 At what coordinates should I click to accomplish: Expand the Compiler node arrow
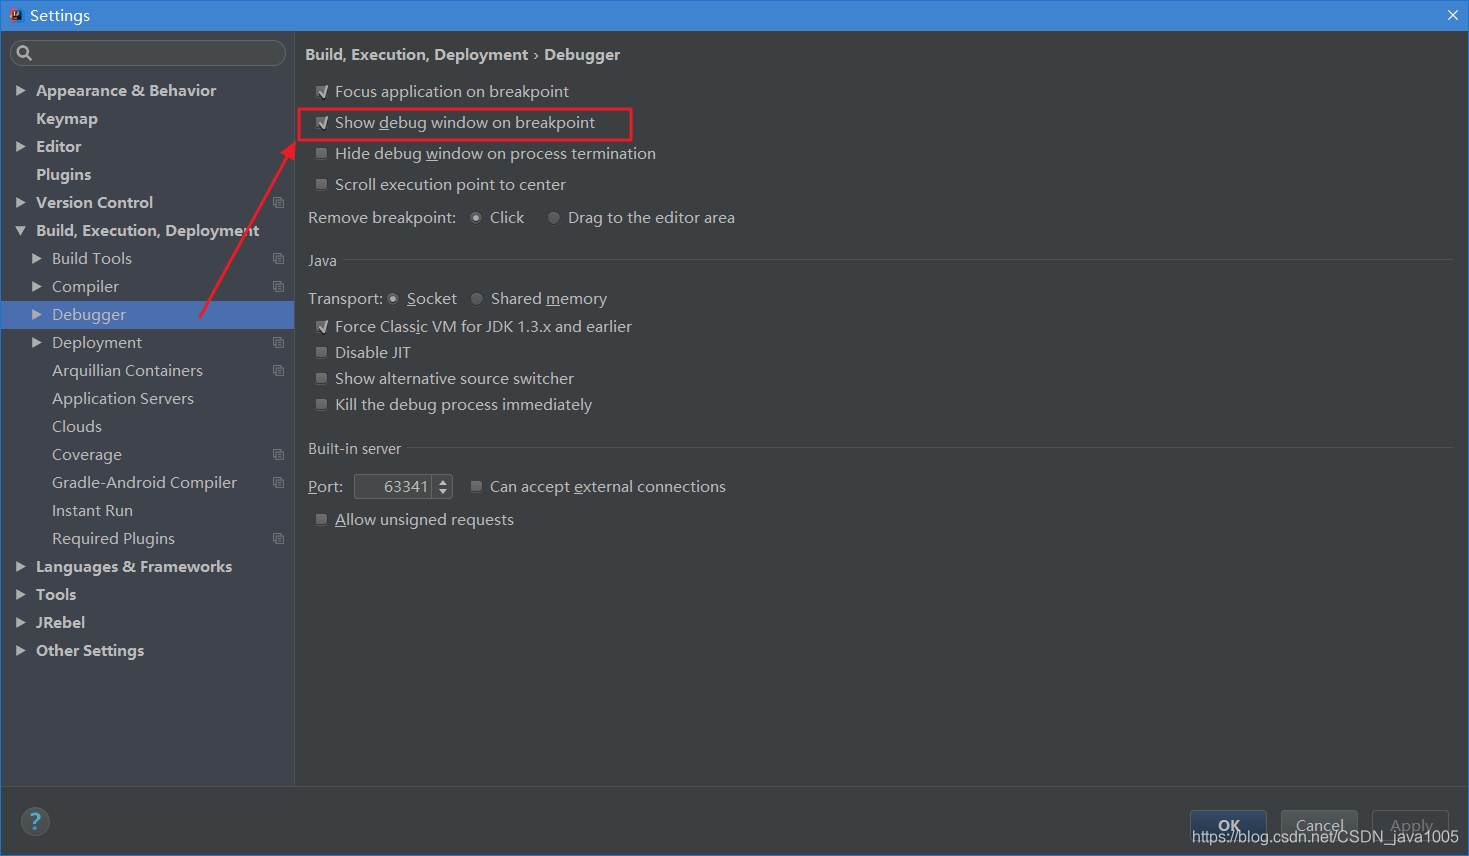tap(37, 287)
